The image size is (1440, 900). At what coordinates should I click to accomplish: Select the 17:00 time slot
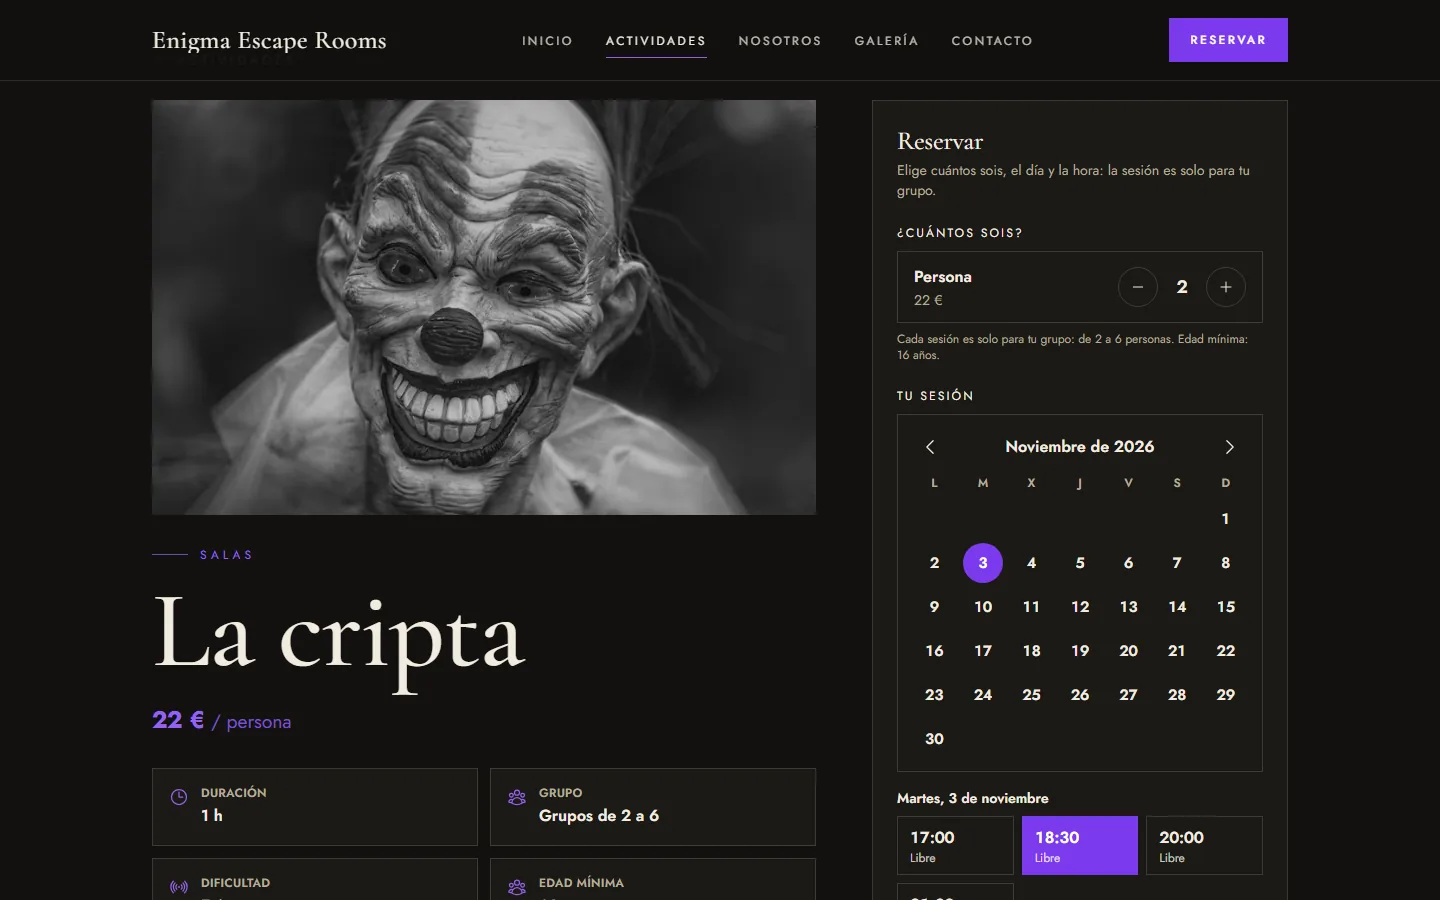coord(955,846)
